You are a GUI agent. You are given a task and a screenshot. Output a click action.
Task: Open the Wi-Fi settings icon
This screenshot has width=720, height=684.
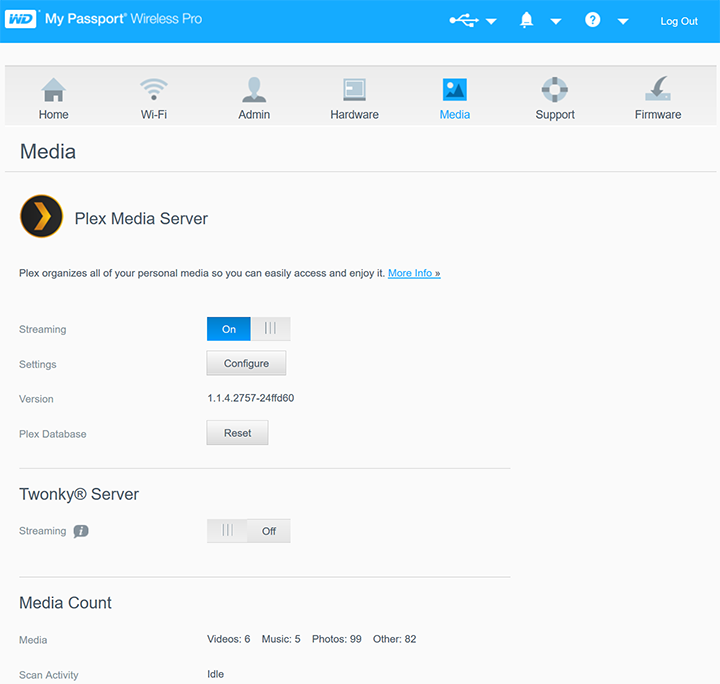coord(153,90)
